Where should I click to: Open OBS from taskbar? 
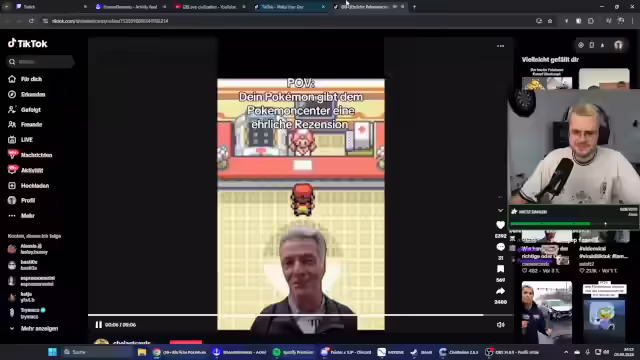pyautogui.click(x=512, y=352)
